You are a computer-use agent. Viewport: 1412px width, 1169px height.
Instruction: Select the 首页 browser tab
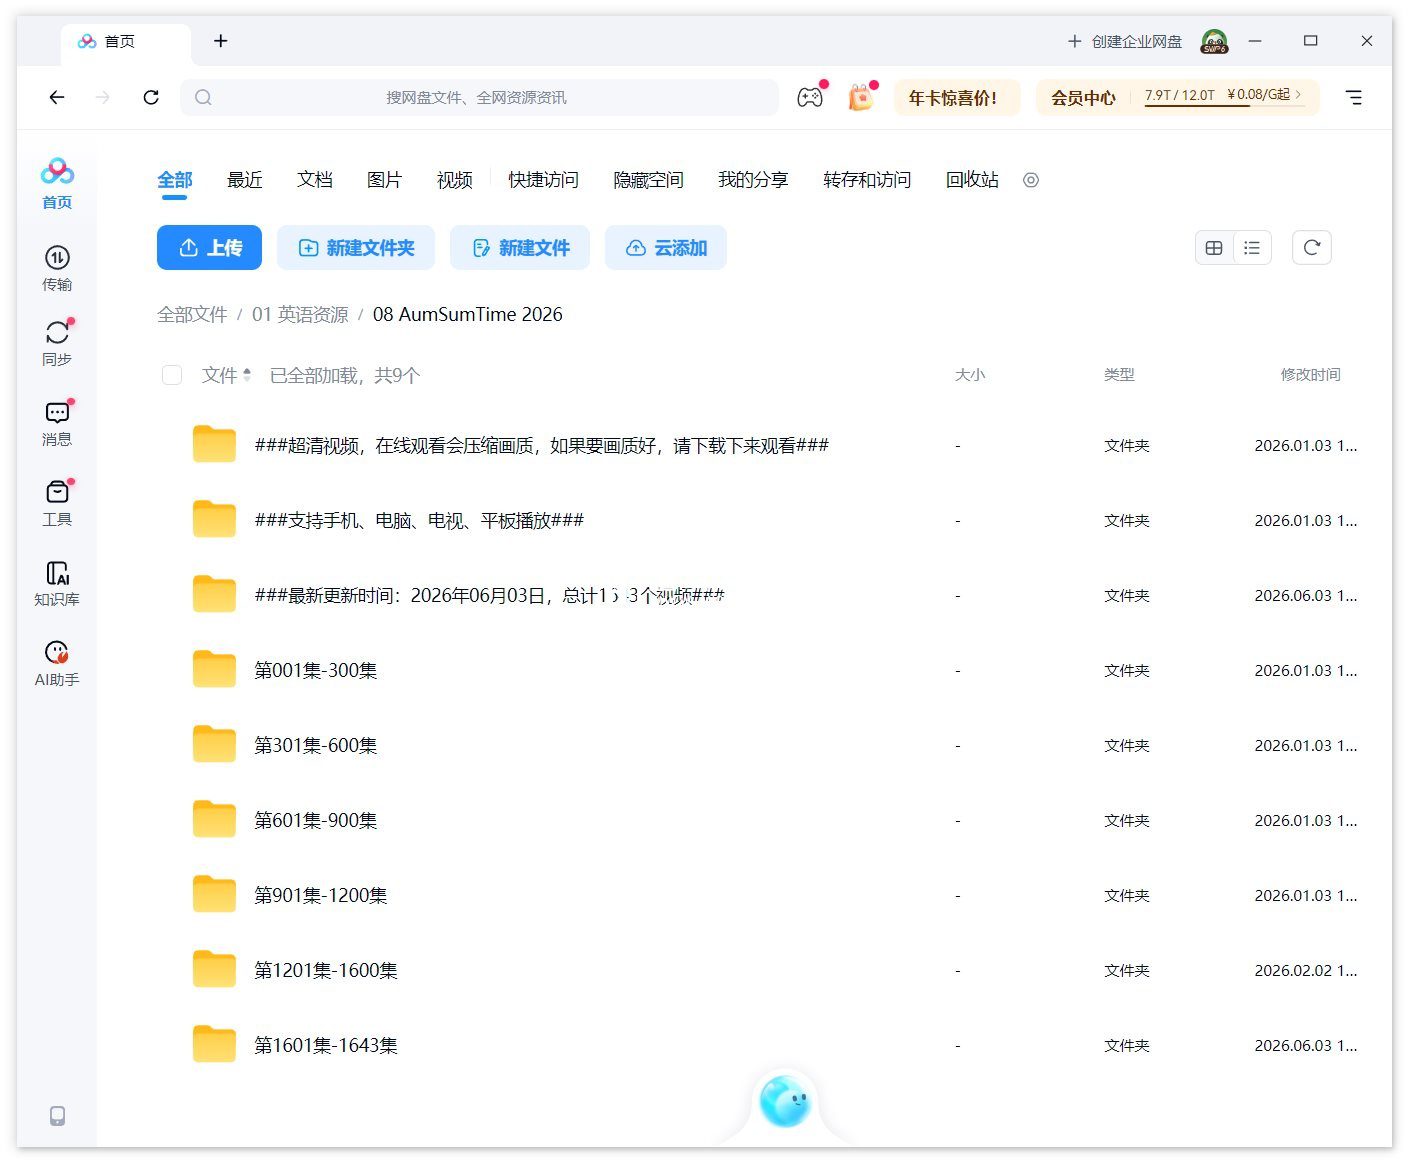126,42
